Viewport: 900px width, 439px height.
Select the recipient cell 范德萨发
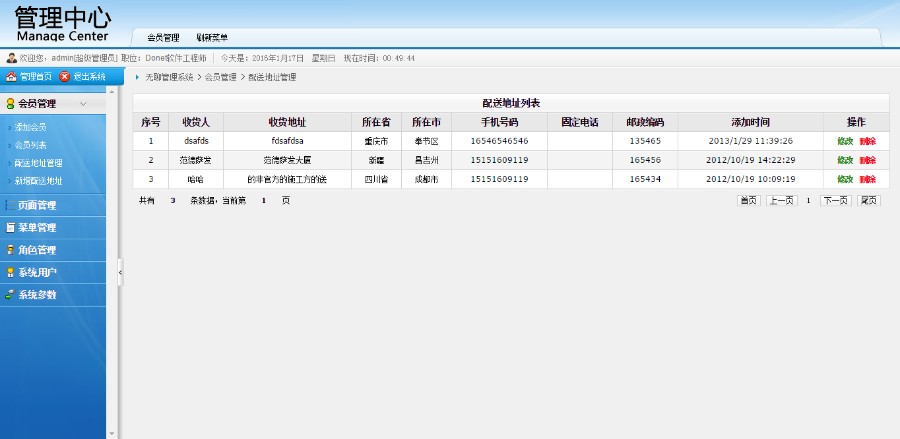click(x=196, y=160)
